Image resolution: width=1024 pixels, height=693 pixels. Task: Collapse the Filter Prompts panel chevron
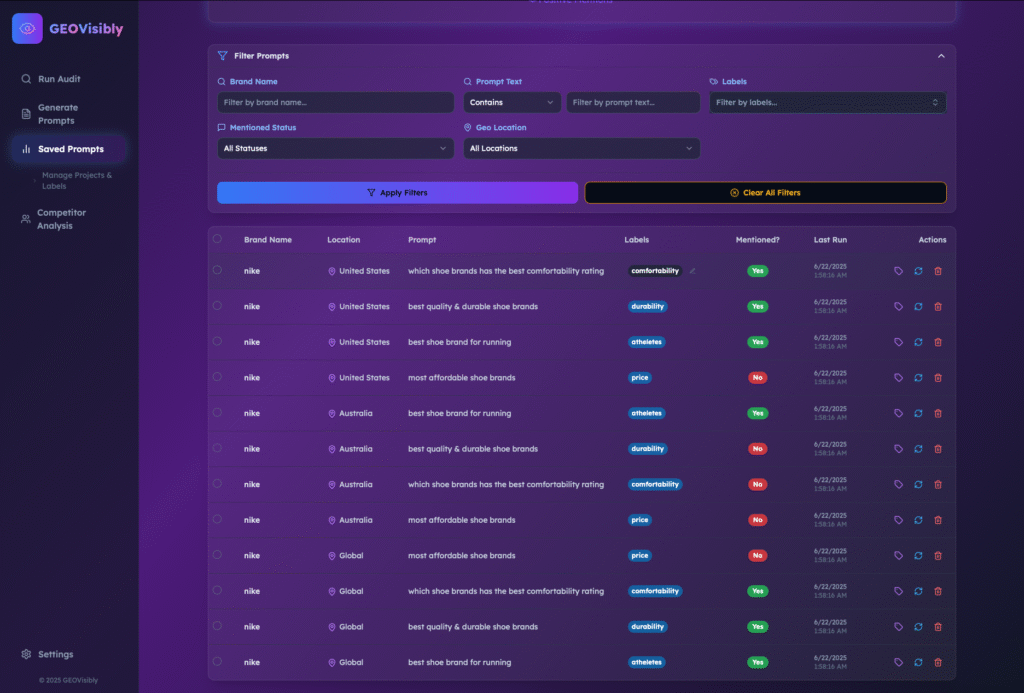pos(941,56)
